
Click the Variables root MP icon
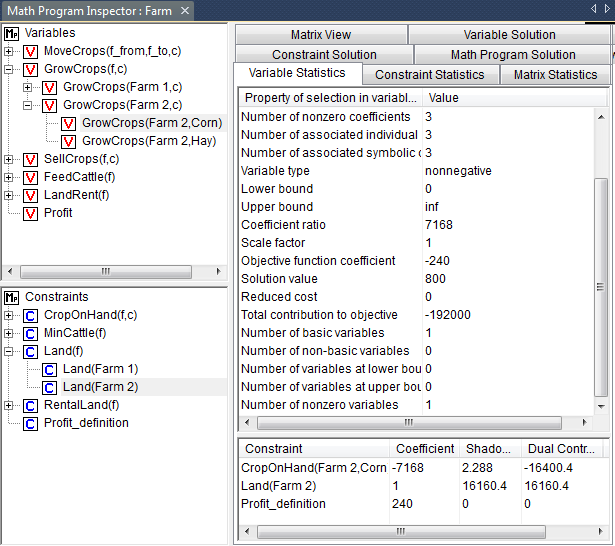(x=11, y=34)
